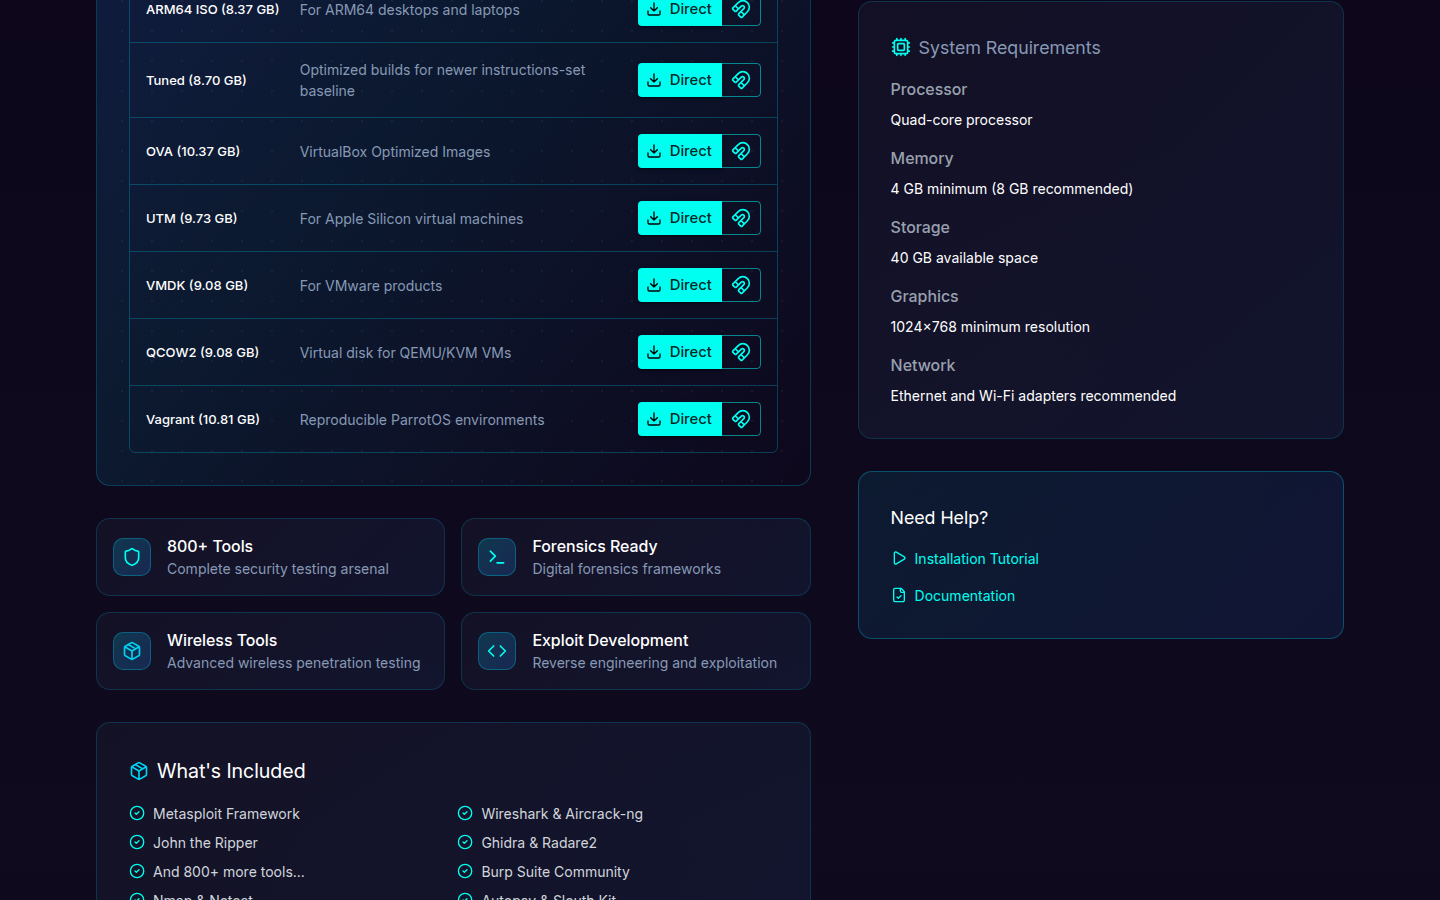The height and width of the screenshot is (900, 1440).
Task: Click the "40 GB available space" text
Action: [x=964, y=258]
